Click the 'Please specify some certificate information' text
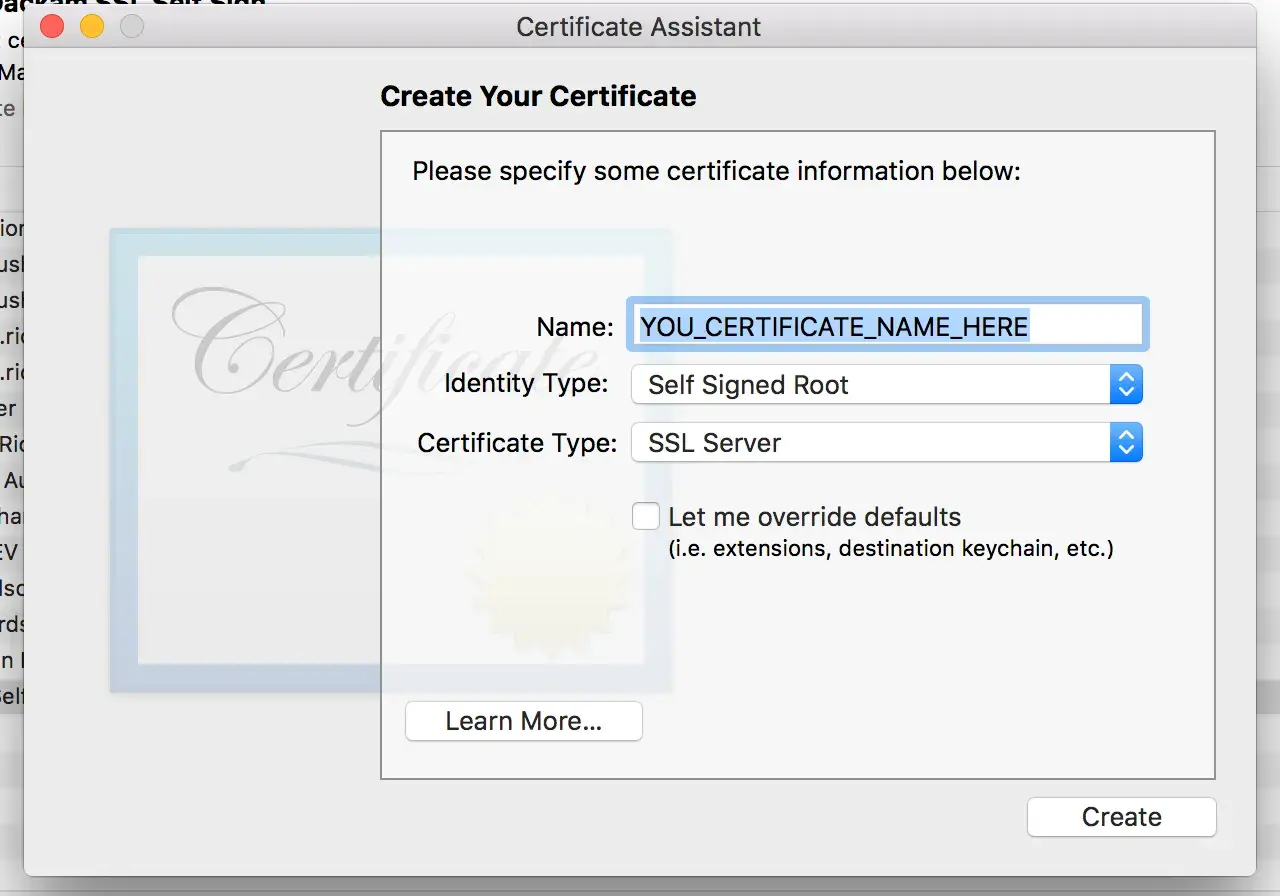The height and width of the screenshot is (896, 1280). [716, 171]
